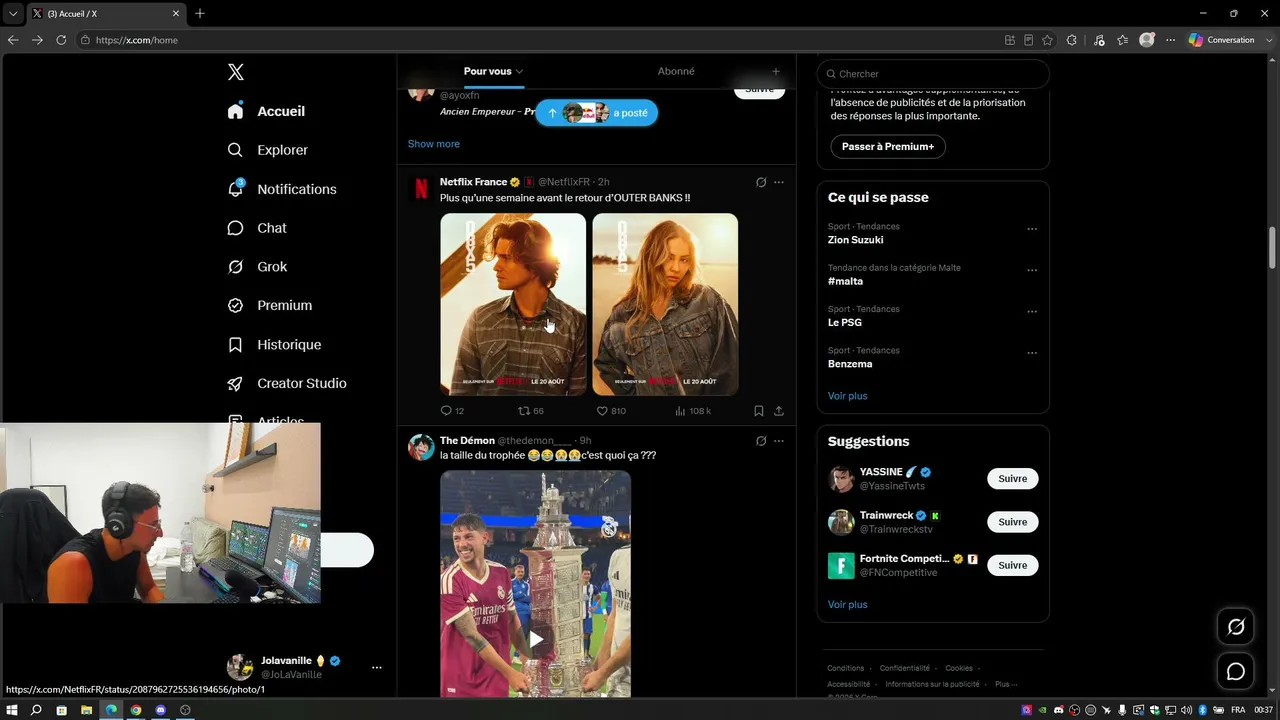Image resolution: width=1280 pixels, height=720 pixels.
Task: Open the Le PSG trend
Action: click(845, 322)
